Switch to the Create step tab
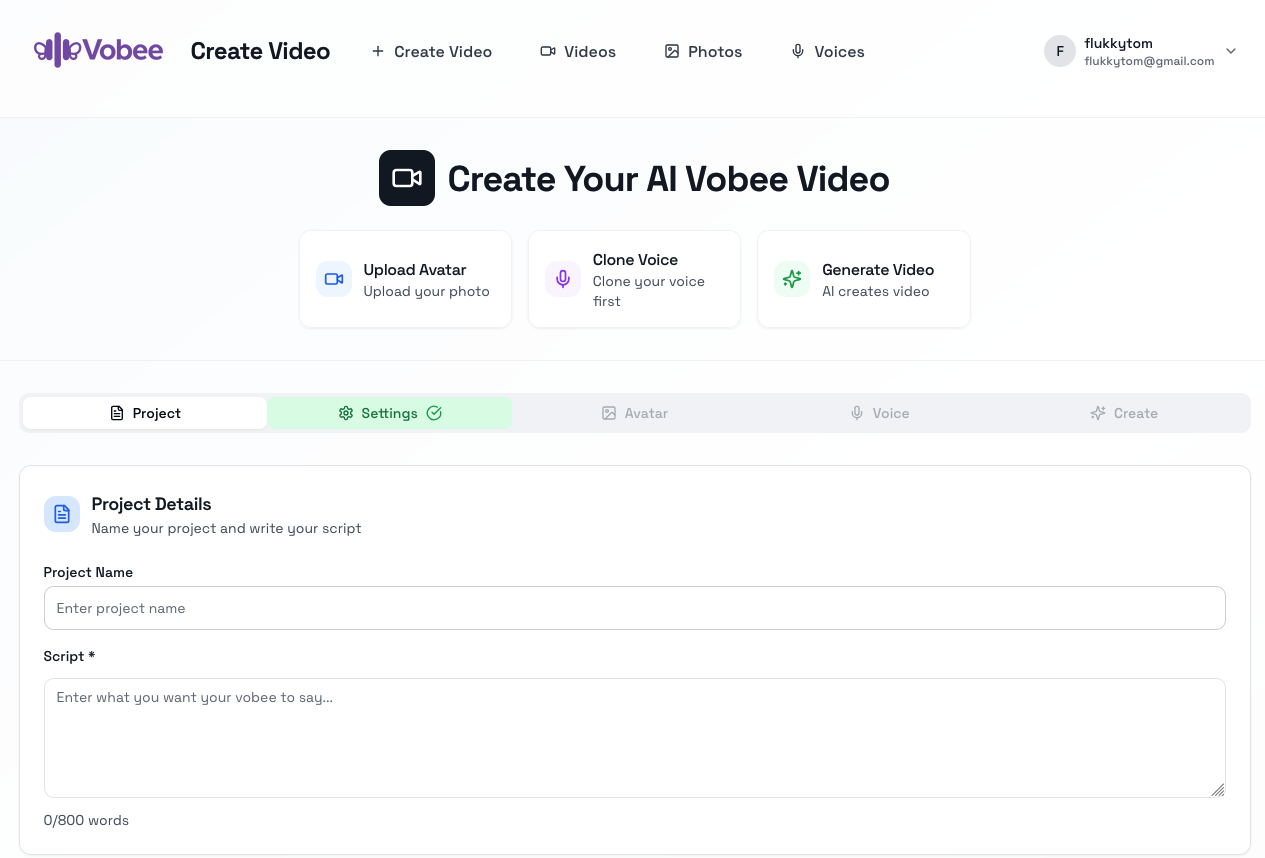The height and width of the screenshot is (858, 1265). tap(1124, 413)
